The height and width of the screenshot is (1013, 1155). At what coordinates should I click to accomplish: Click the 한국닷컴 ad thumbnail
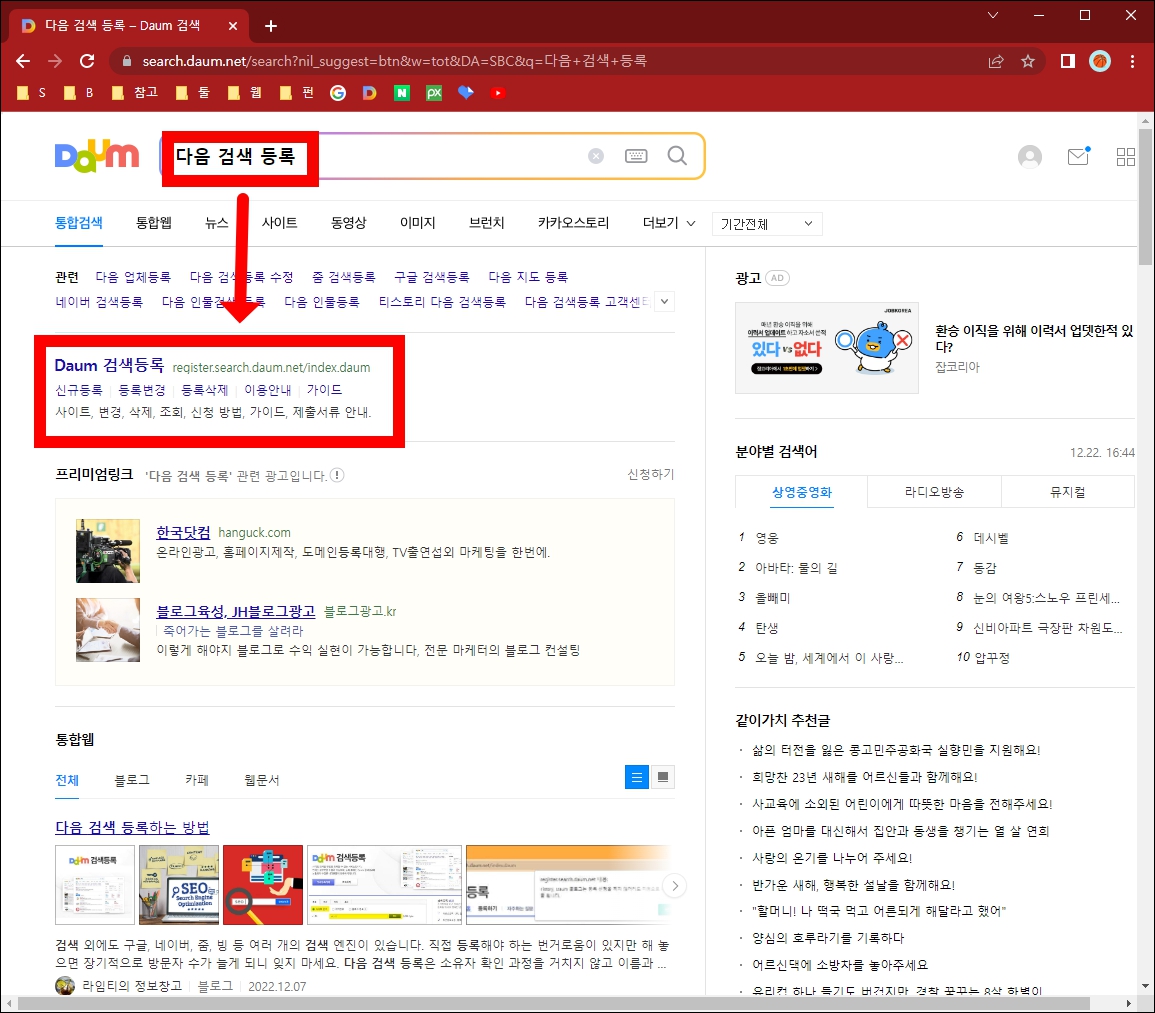tap(108, 551)
